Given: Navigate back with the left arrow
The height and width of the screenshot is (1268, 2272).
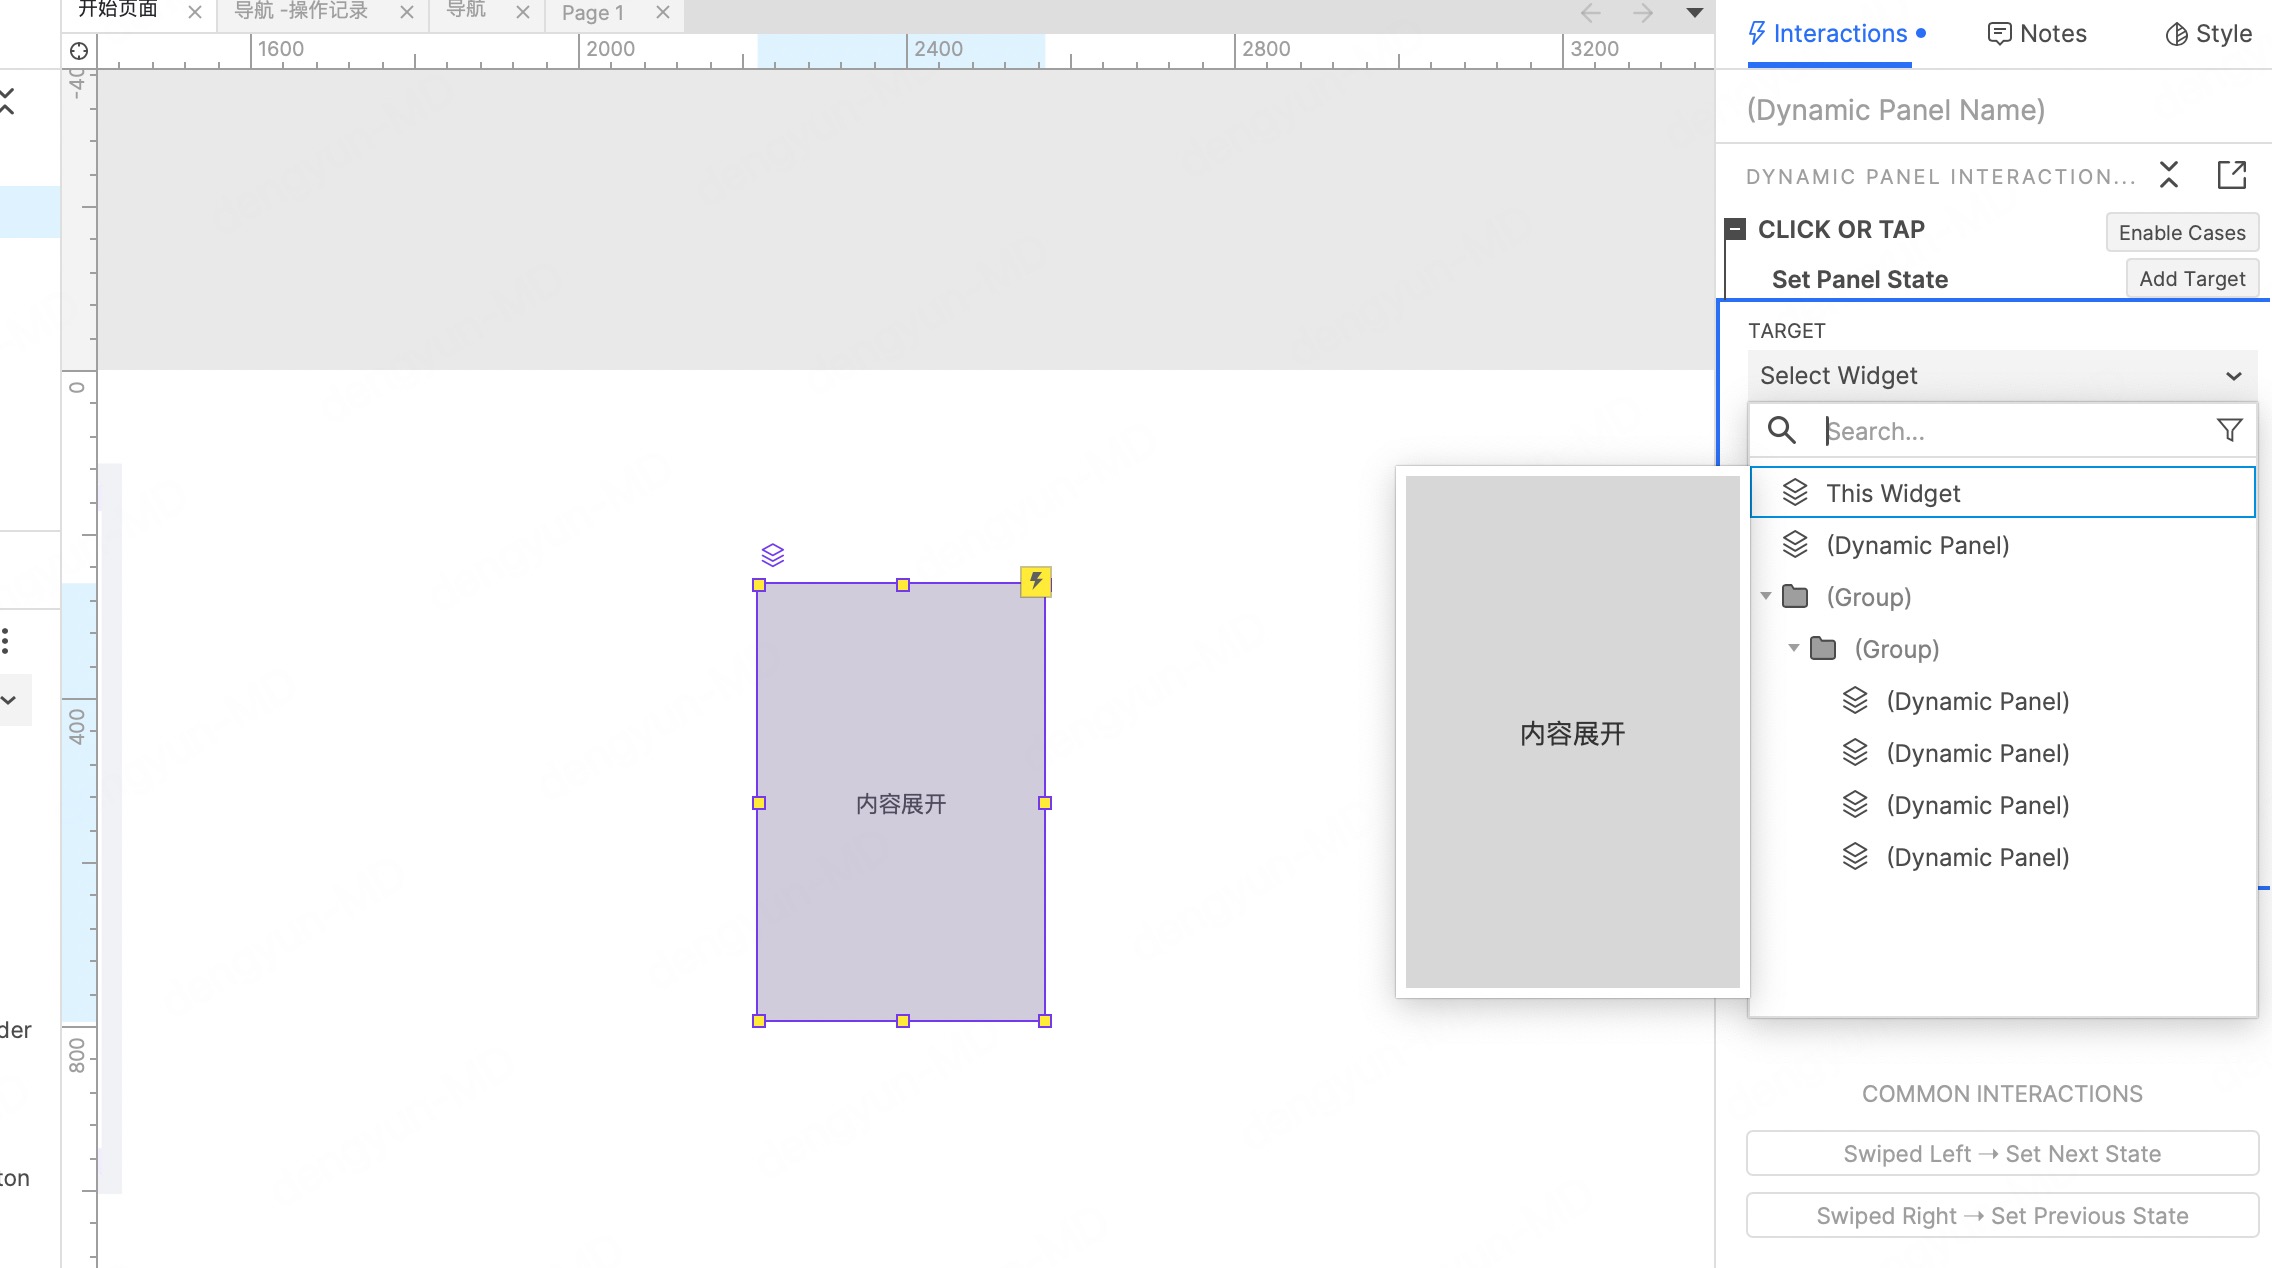Looking at the screenshot, I should [x=1591, y=13].
